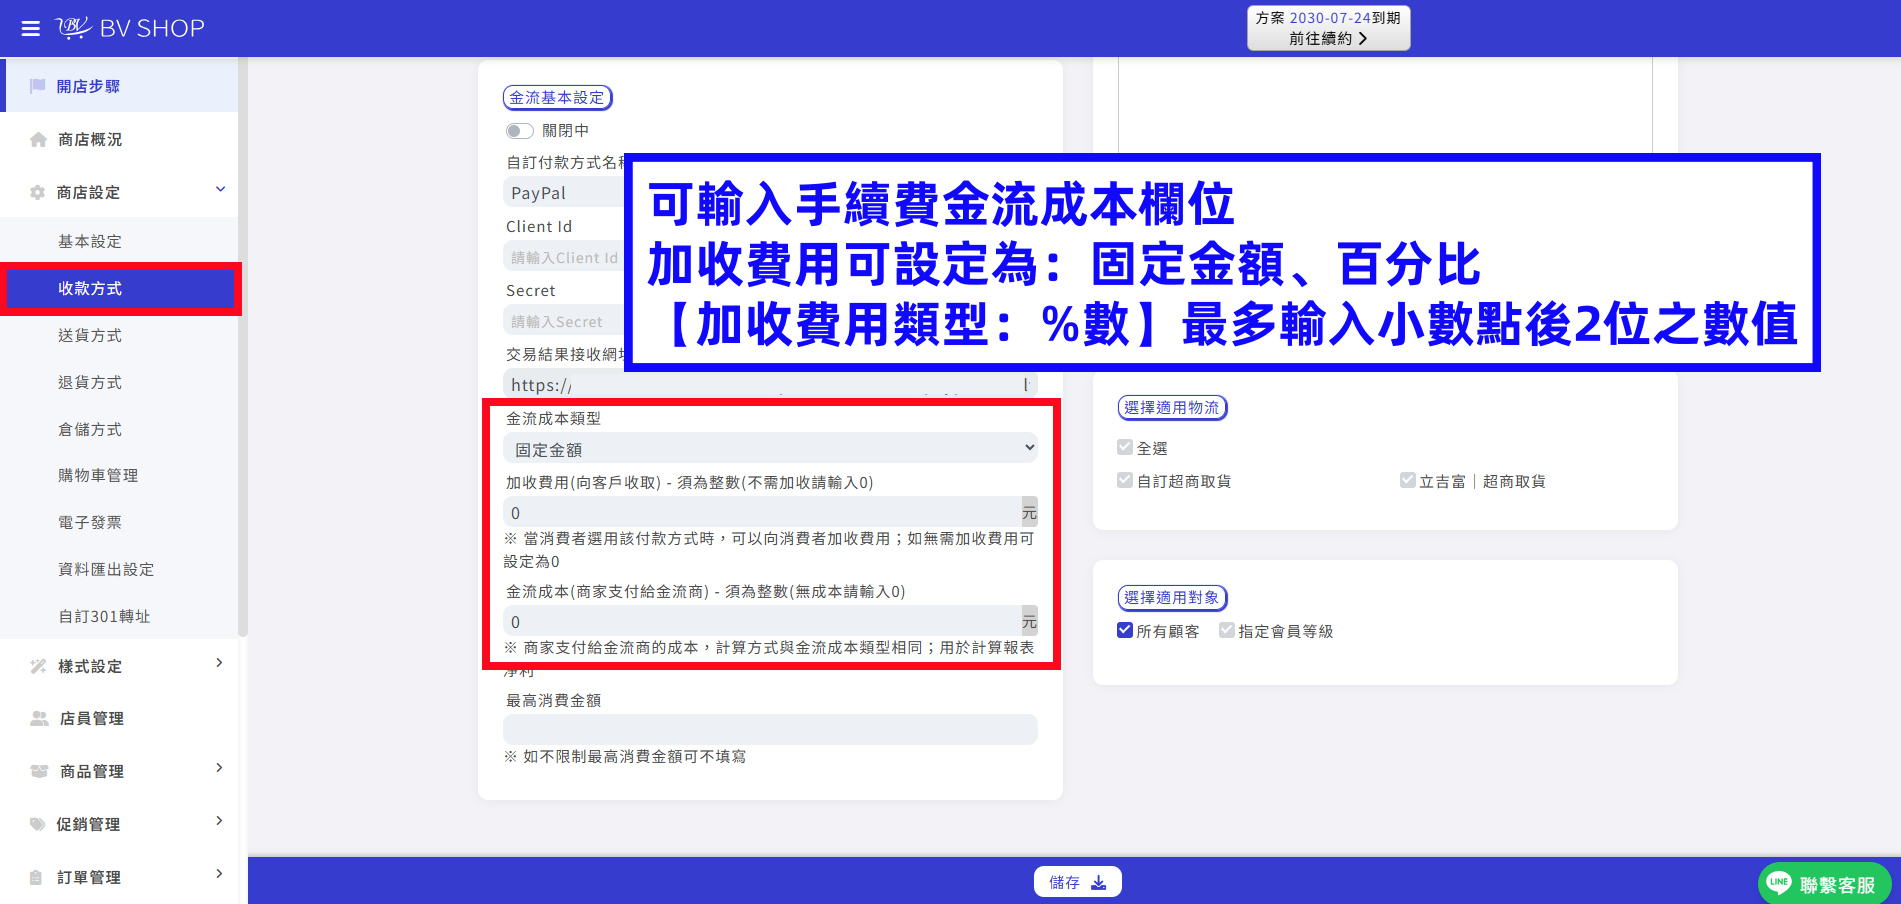Toggle the 自訂超商取貨 checkbox

pyautogui.click(x=1125, y=480)
